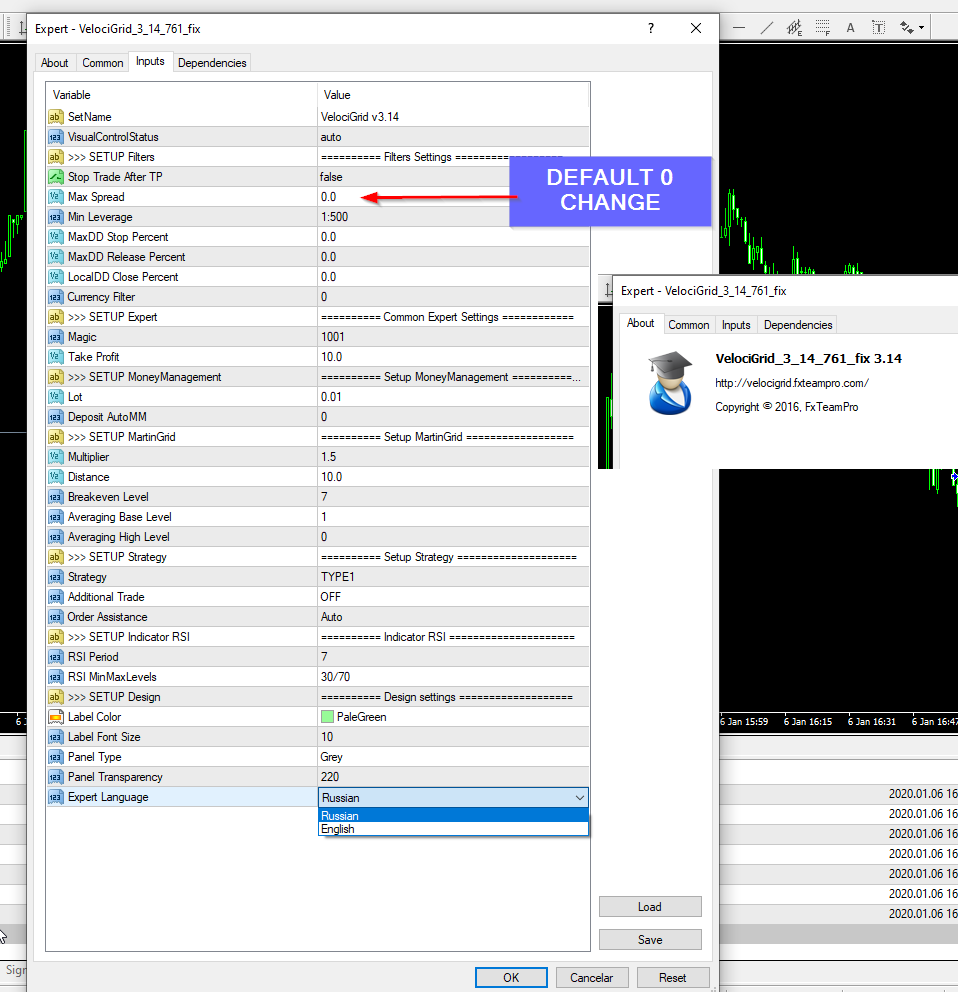Expand the Expert Language combo box
958x992 pixels.
pos(579,797)
